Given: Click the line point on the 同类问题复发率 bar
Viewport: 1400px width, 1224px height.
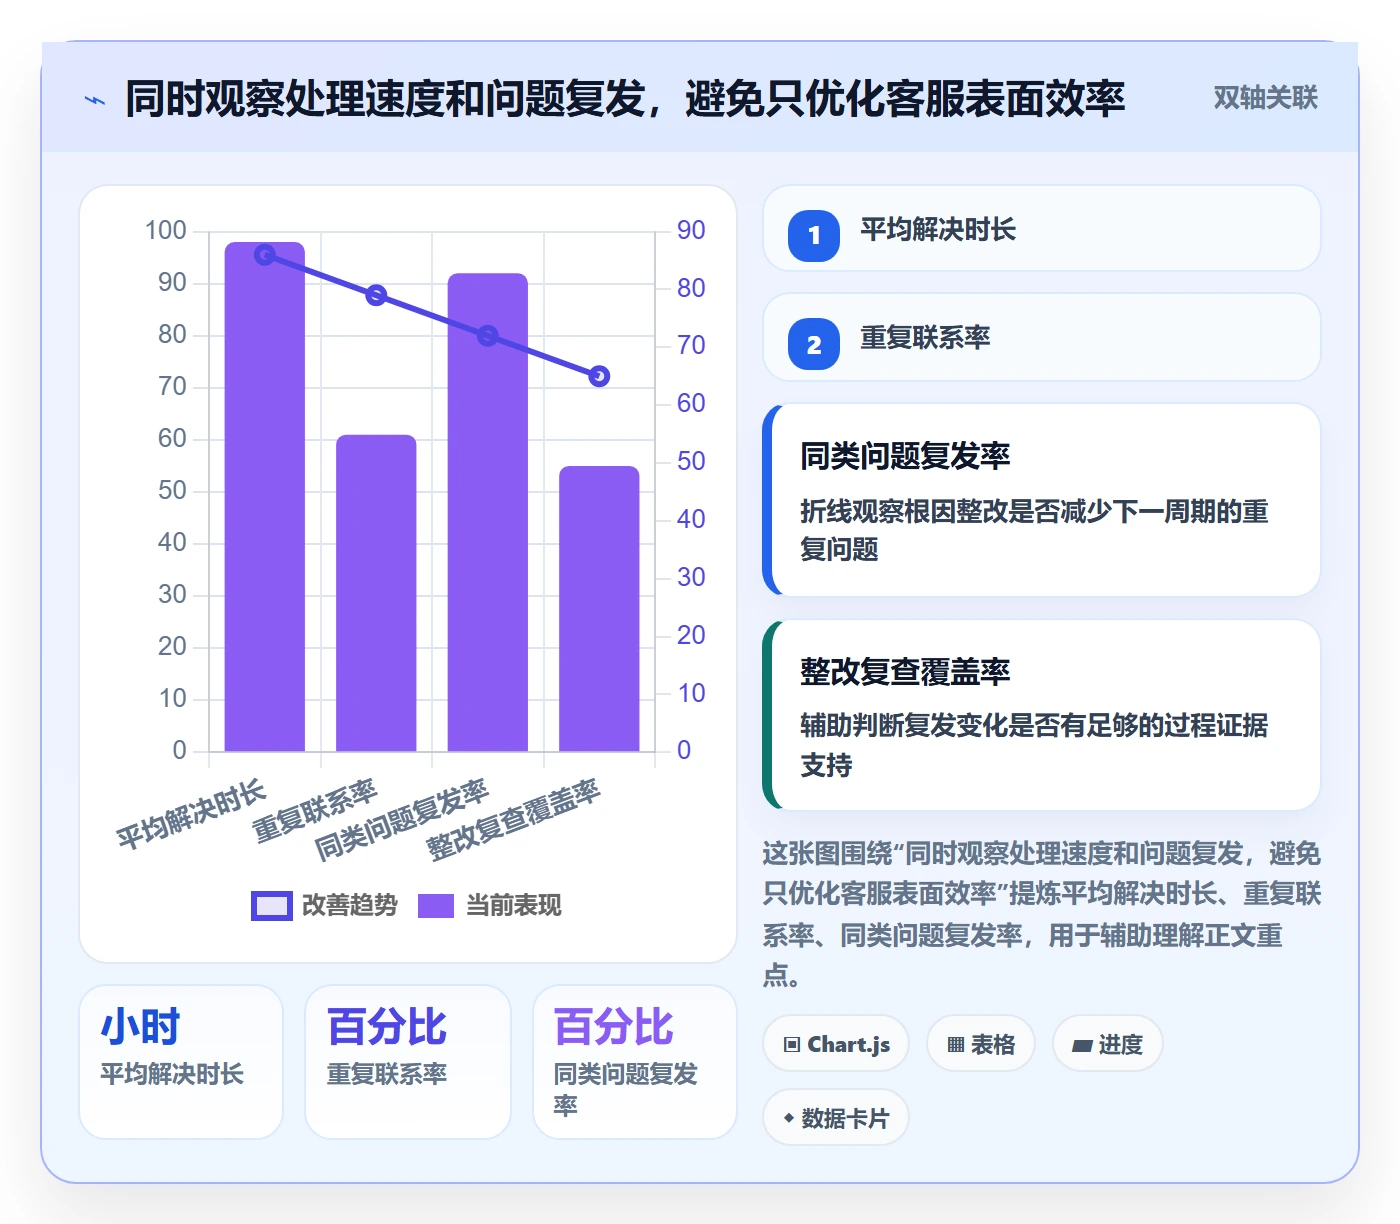Looking at the screenshot, I should pos(488,336).
